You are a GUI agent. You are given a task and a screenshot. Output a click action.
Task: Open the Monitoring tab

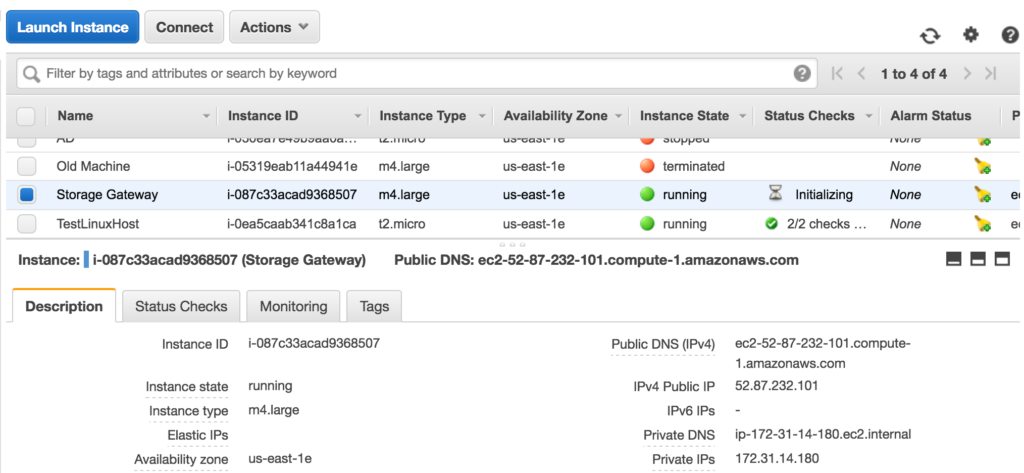(x=293, y=307)
